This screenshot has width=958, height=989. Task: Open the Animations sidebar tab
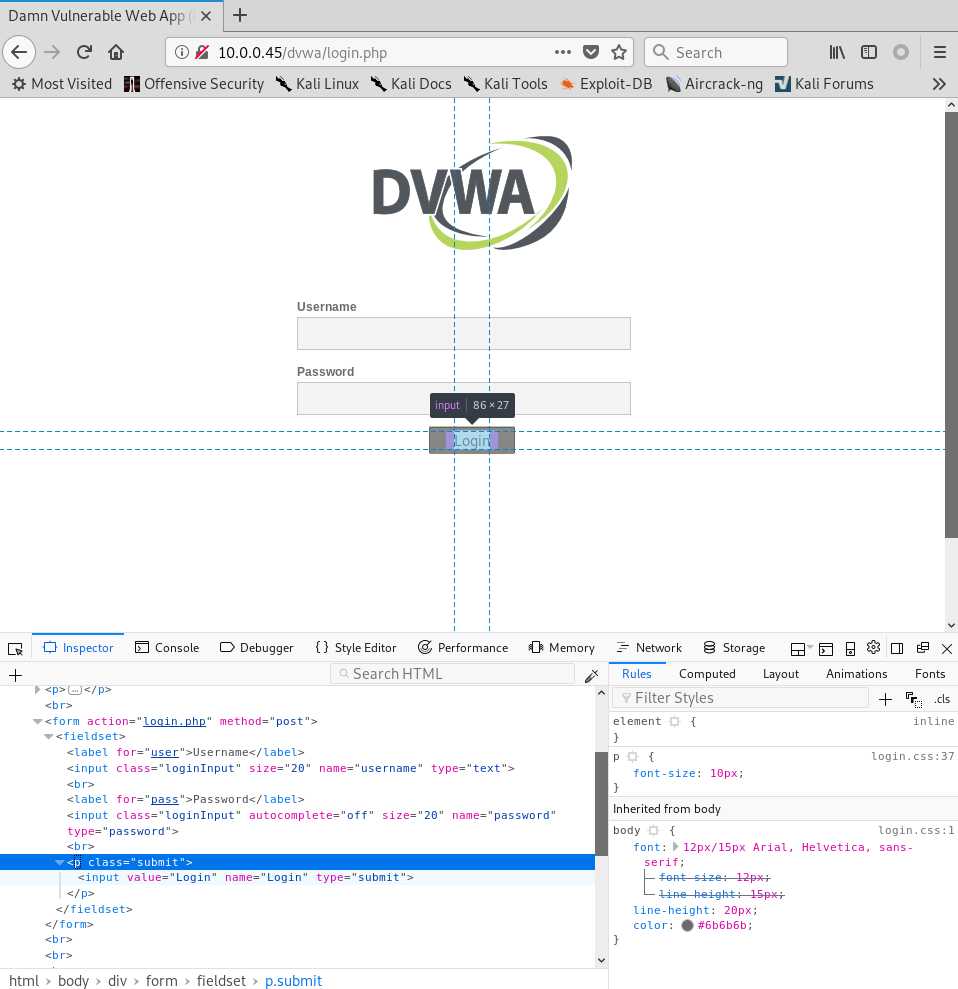pyautogui.click(x=856, y=674)
